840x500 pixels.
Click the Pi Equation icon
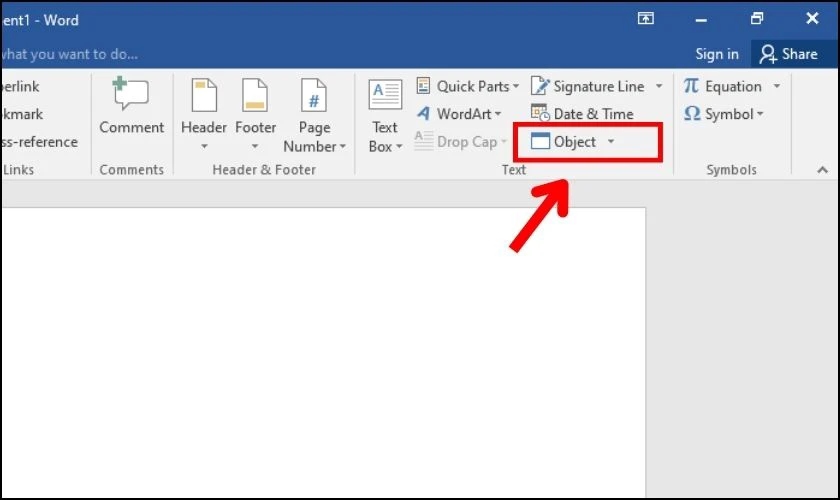(x=691, y=85)
